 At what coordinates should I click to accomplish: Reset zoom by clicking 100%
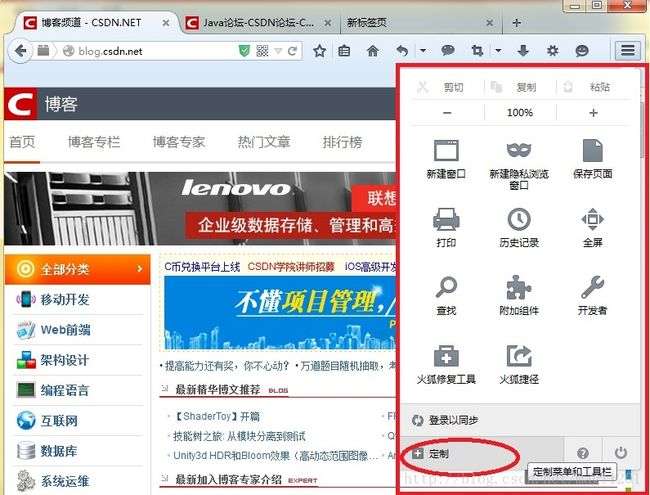[x=520, y=113]
